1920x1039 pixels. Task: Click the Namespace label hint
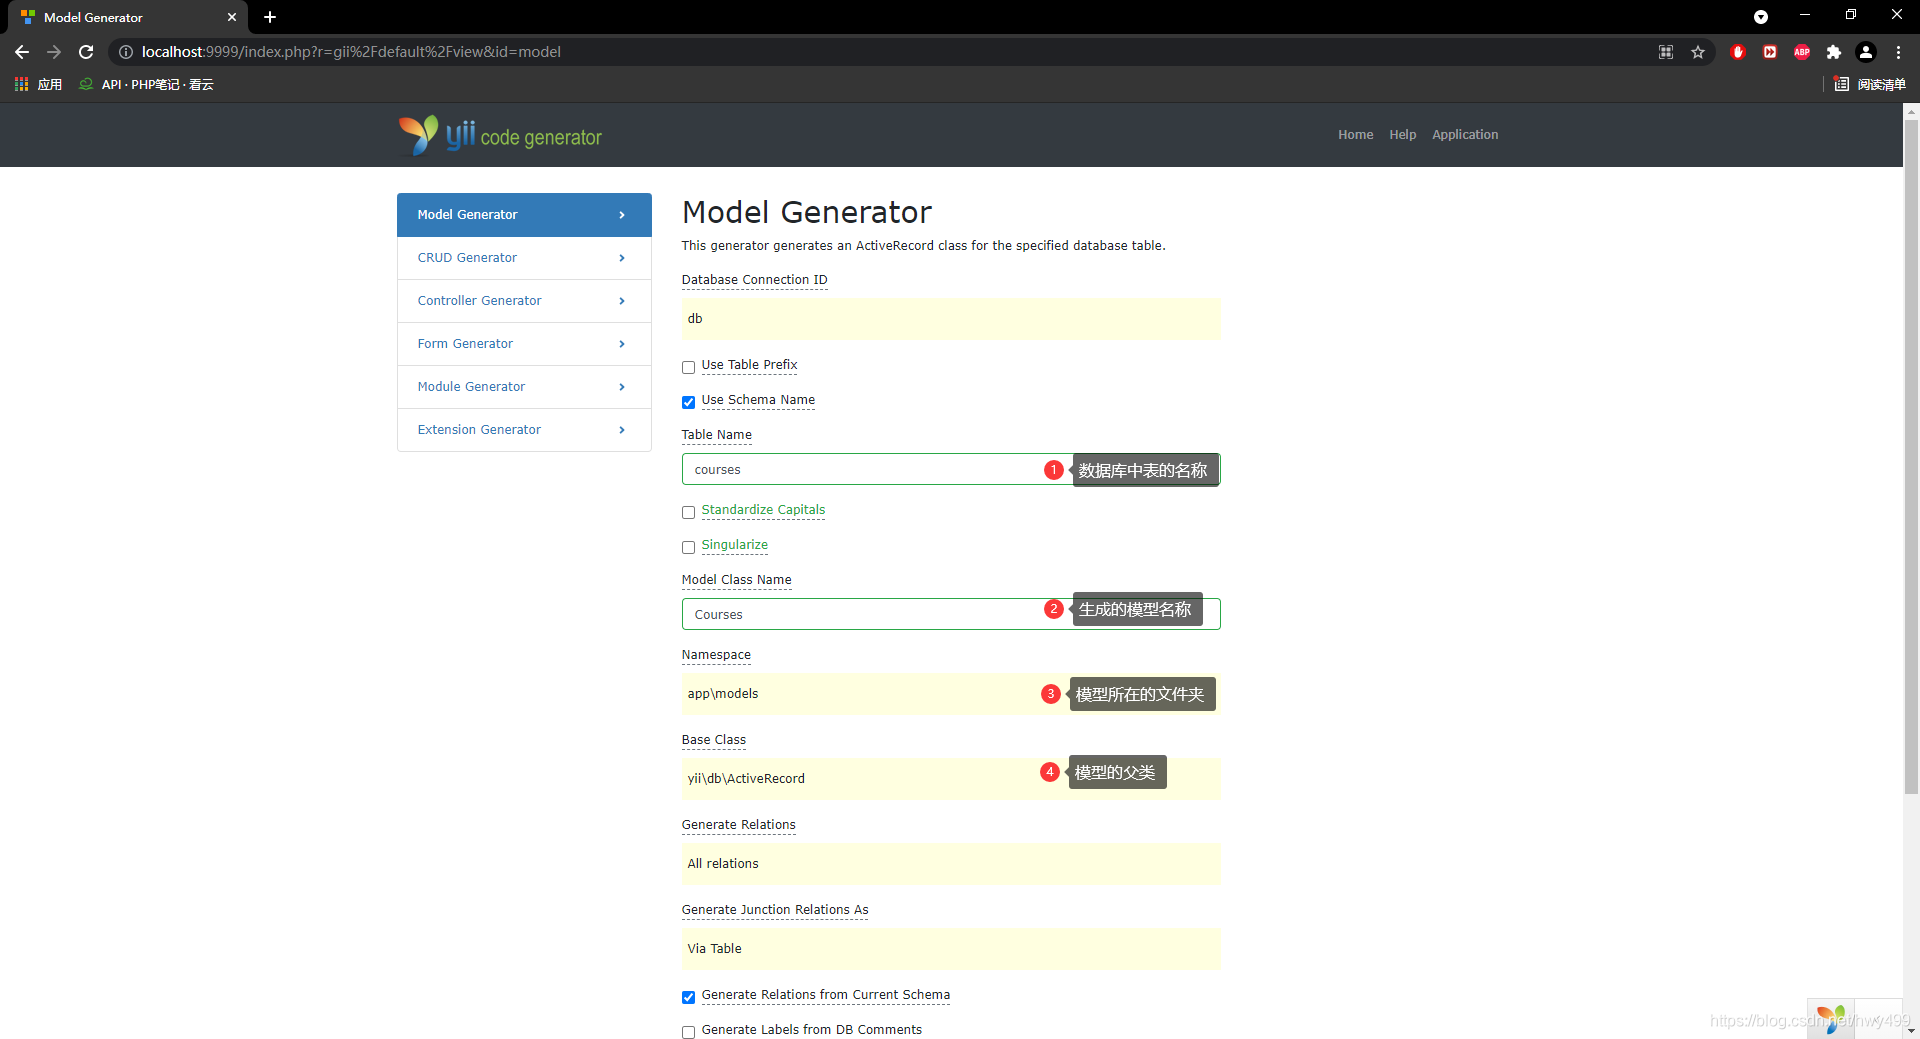716,655
